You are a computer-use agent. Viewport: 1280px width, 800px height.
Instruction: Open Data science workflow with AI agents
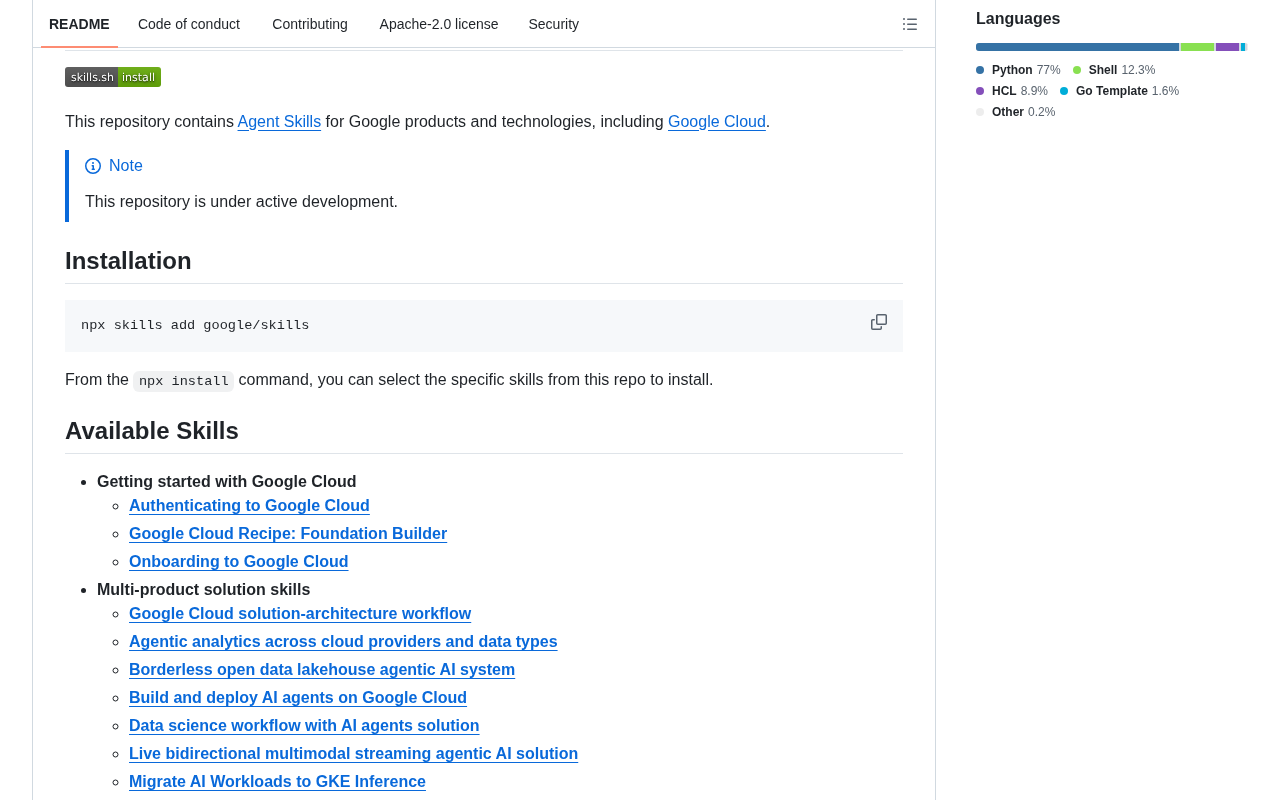(304, 726)
